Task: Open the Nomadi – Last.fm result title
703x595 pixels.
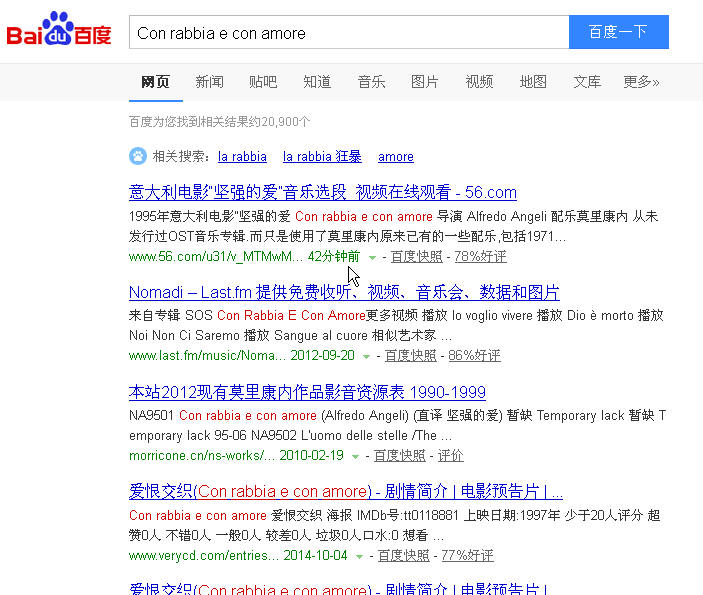Action: click(344, 292)
